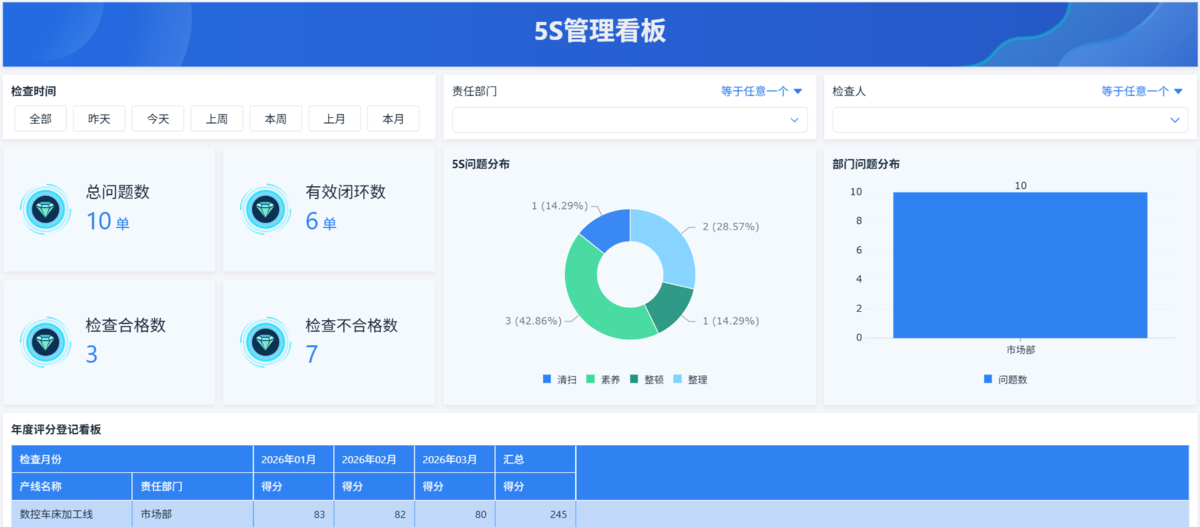This screenshot has width=1200, height=527.
Task: Filter inspections by 昨天
Action: pos(99,119)
